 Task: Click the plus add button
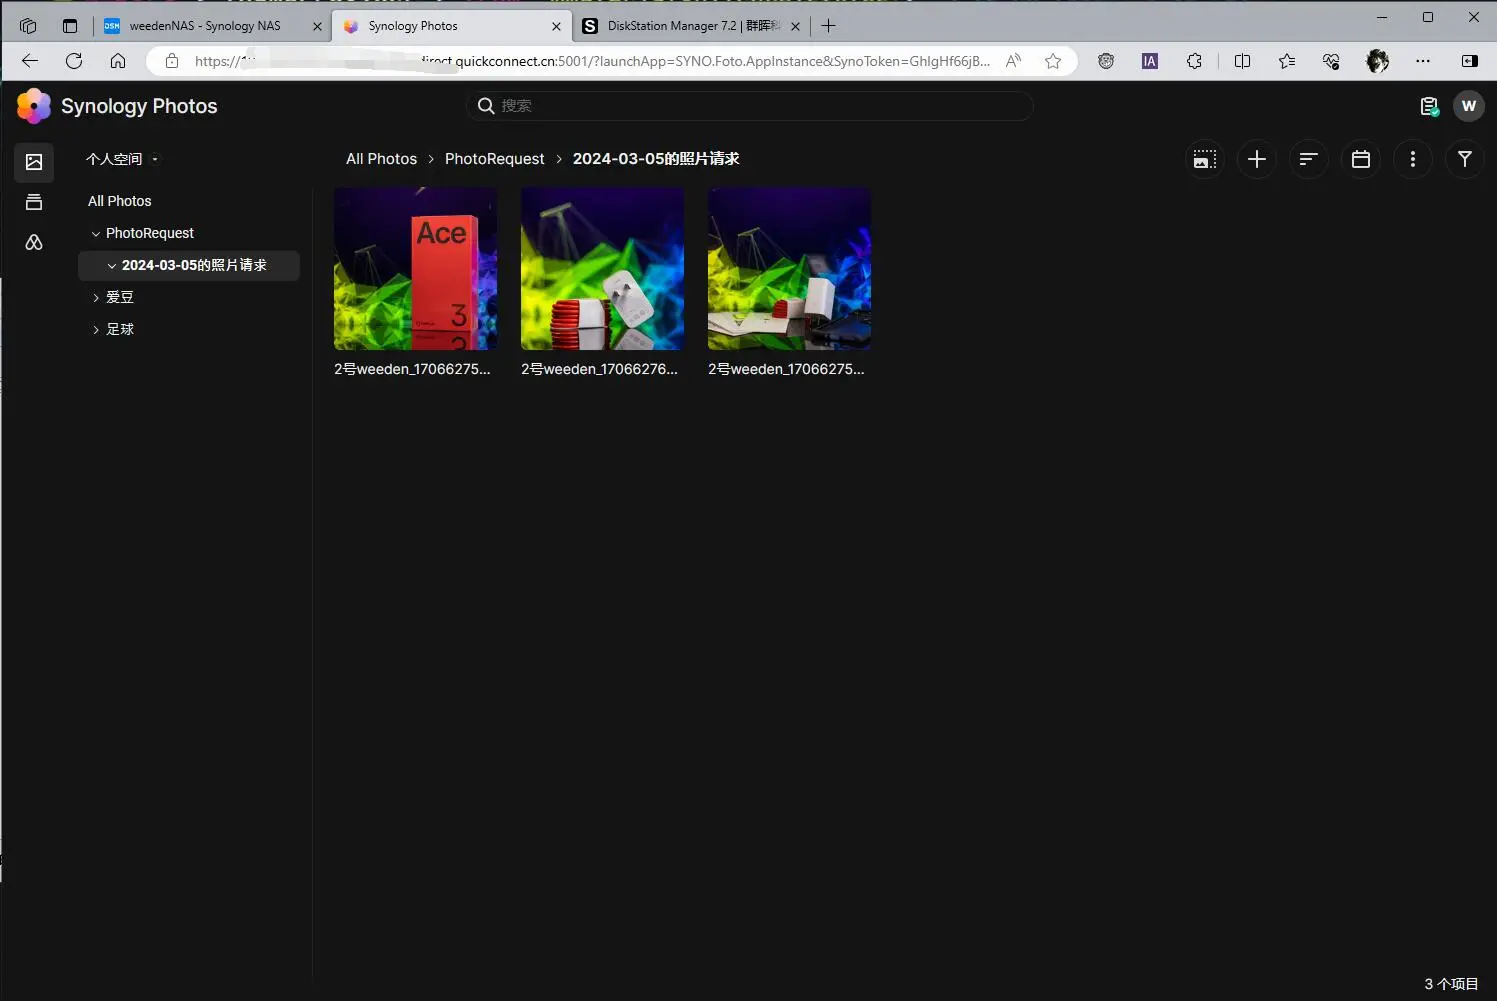[x=1257, y=159]
